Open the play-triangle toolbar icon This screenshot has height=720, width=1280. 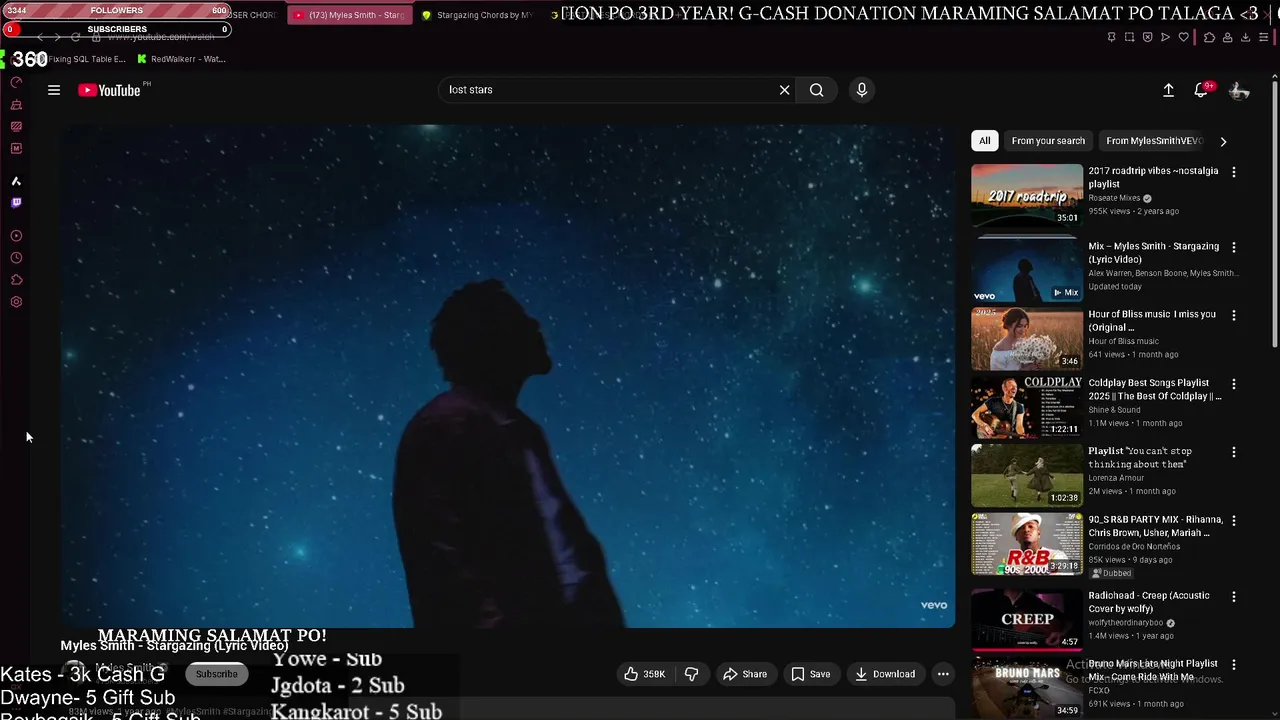[x=1165, y=37]
